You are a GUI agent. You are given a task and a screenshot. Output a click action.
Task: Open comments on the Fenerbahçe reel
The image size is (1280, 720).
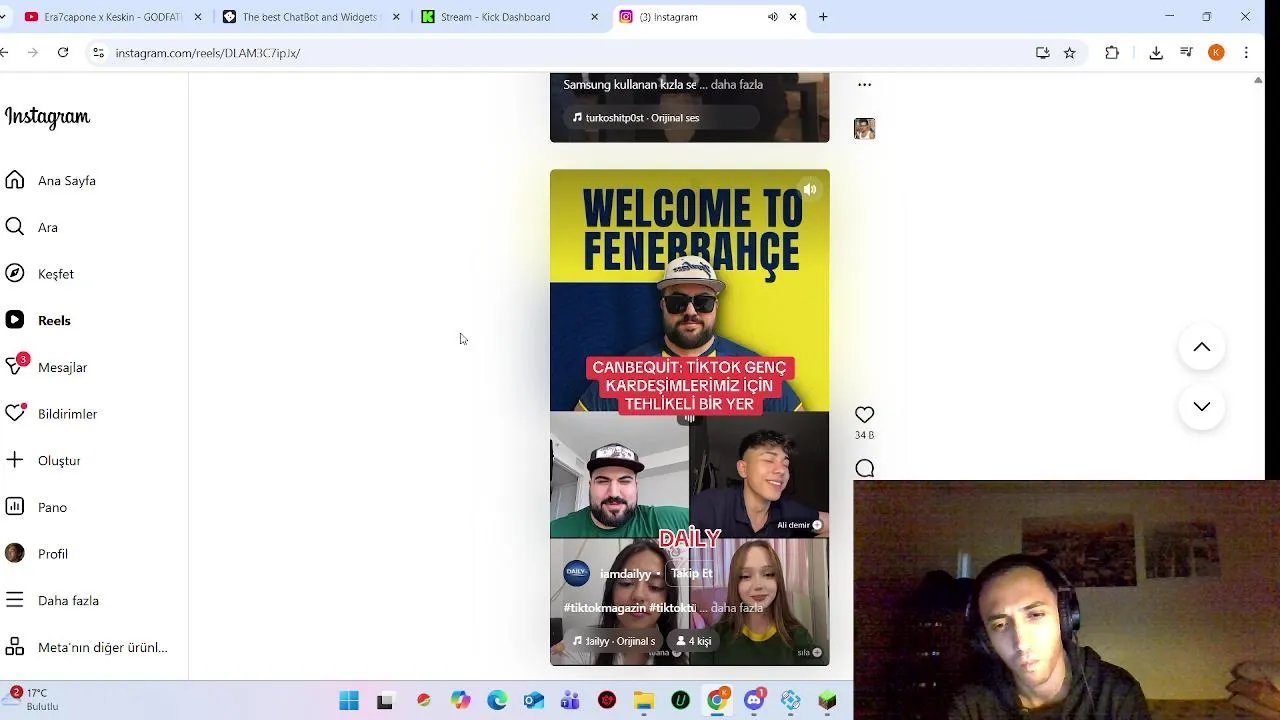[x=865, y=468]
